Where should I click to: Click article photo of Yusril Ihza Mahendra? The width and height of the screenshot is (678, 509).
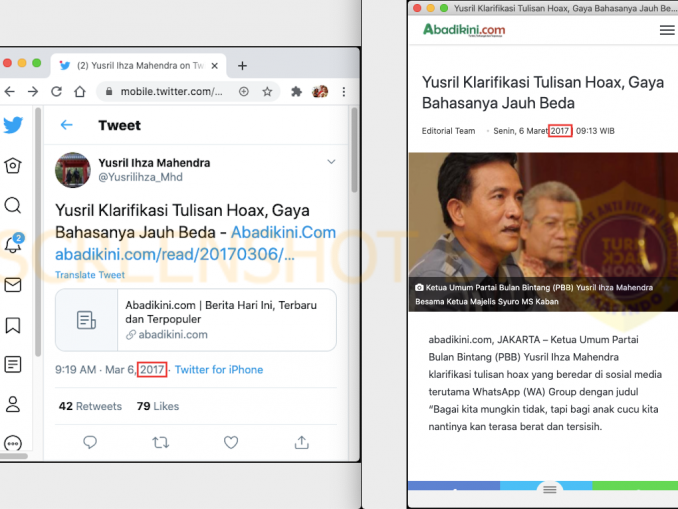(x=543, y=231)
